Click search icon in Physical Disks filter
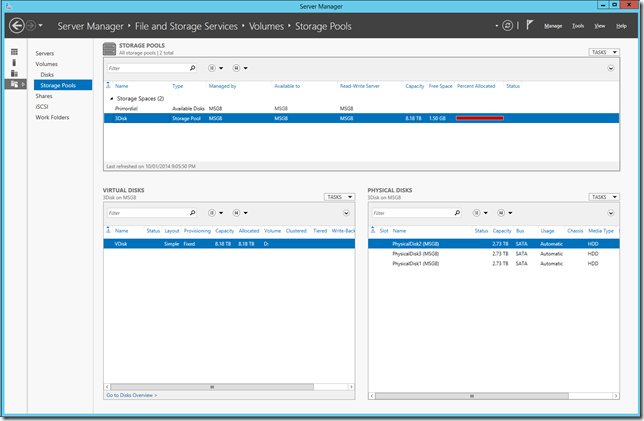This screenshot has width=644, height=421. pos(458,213)
